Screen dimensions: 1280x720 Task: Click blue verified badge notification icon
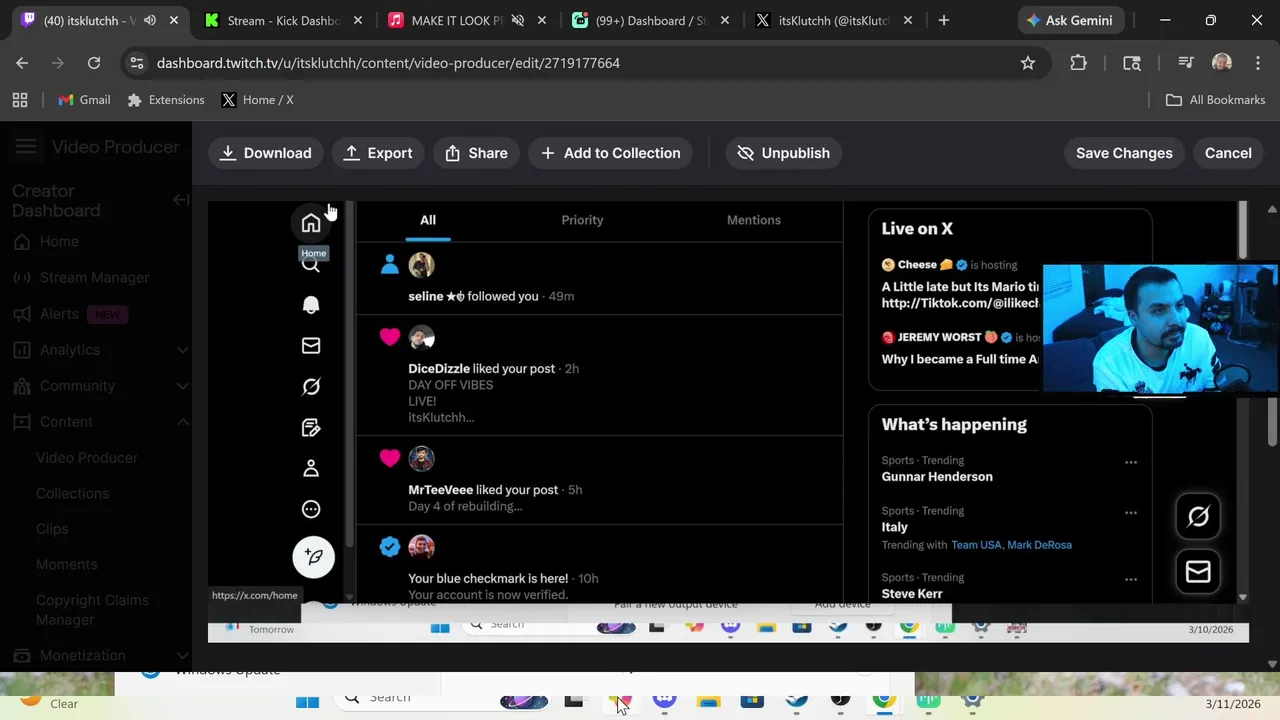(390, 546)
